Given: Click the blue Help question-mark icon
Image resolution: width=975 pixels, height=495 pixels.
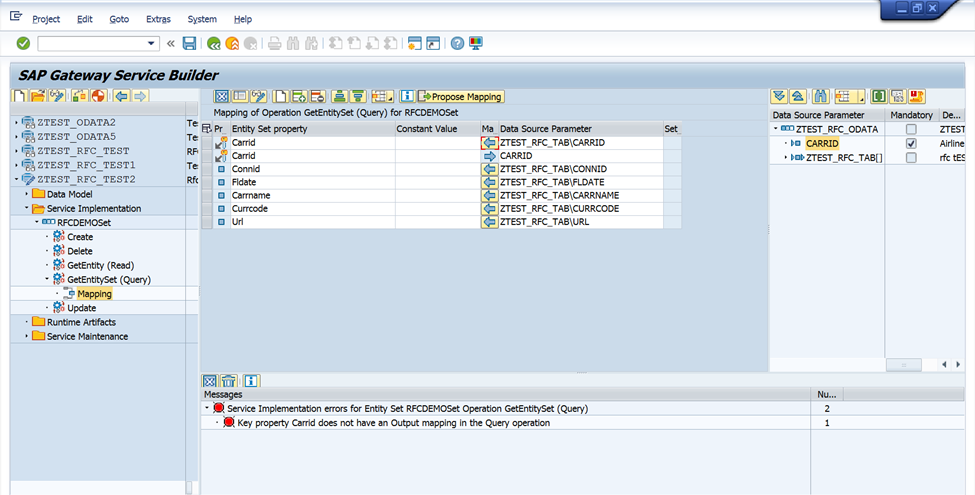Looking at the screenshot, I should (458, 44).
